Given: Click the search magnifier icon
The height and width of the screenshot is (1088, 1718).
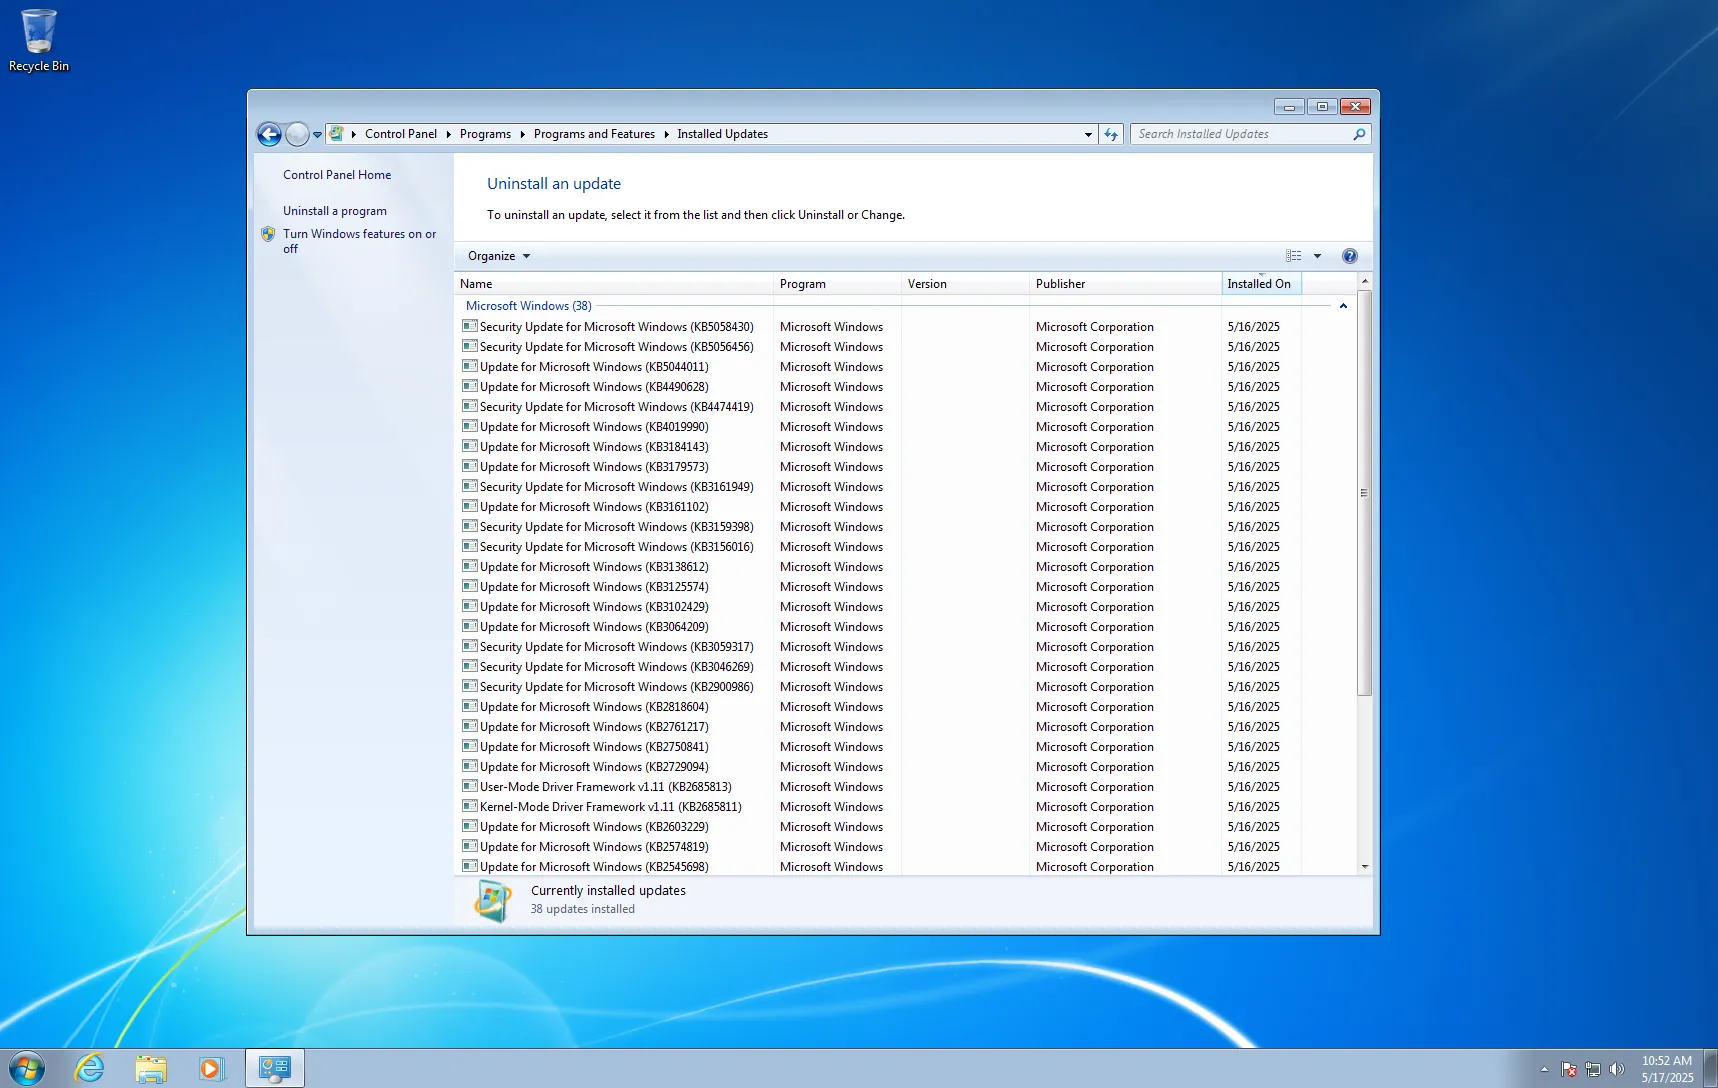Looking at the screenshot, I should (x=1359, y=134).
